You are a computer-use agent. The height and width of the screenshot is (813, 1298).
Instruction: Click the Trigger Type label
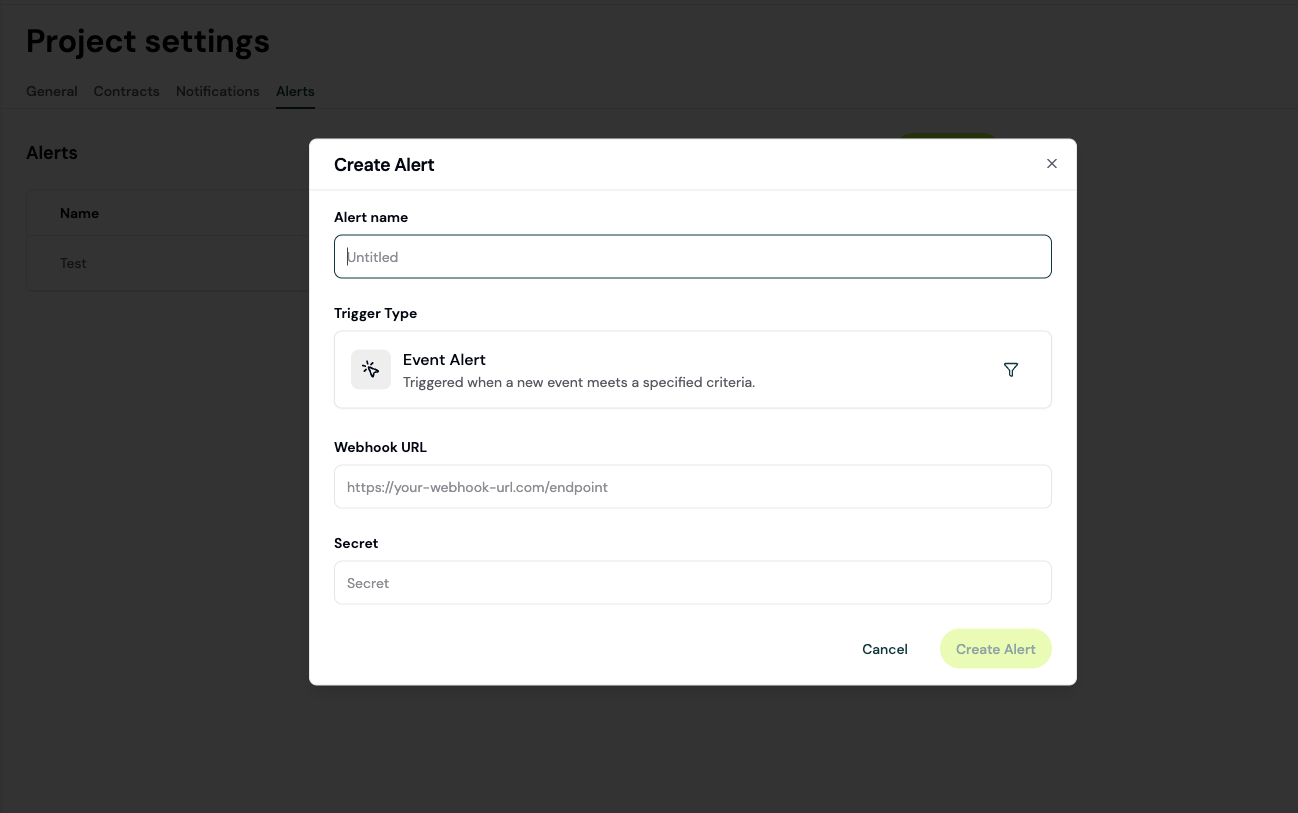(x=375, y=313)
